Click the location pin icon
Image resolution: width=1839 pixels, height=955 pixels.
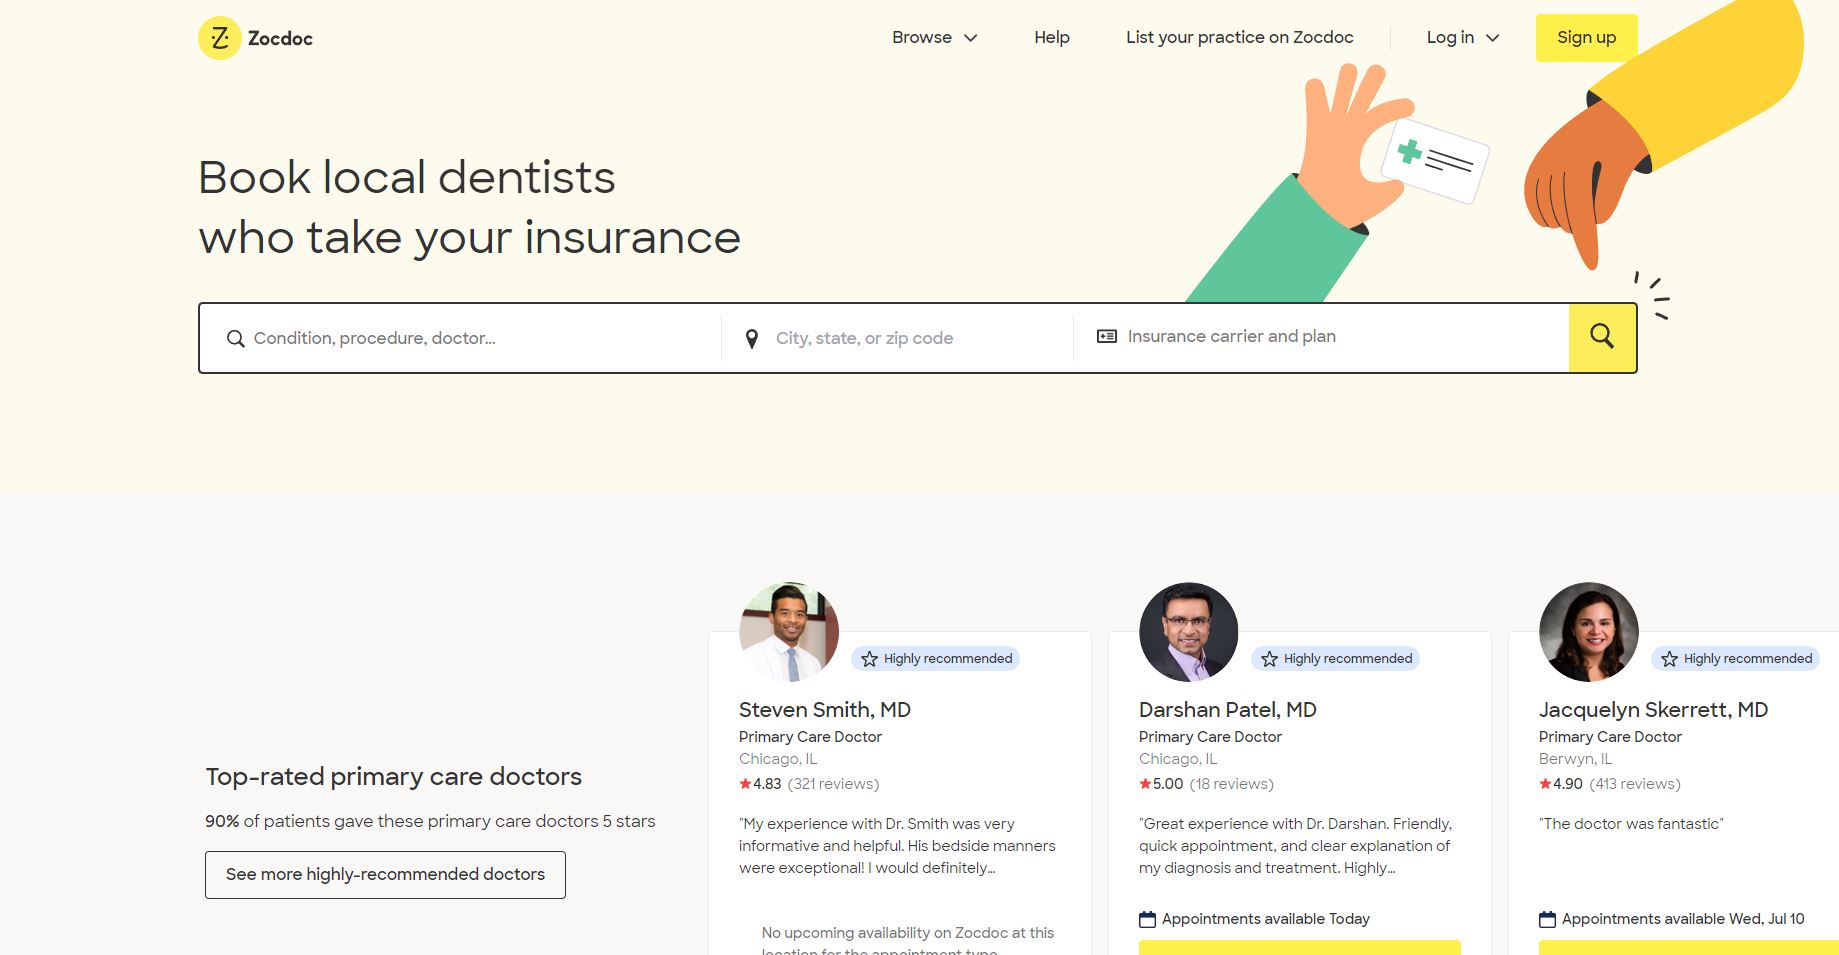(x=752, y=339)
